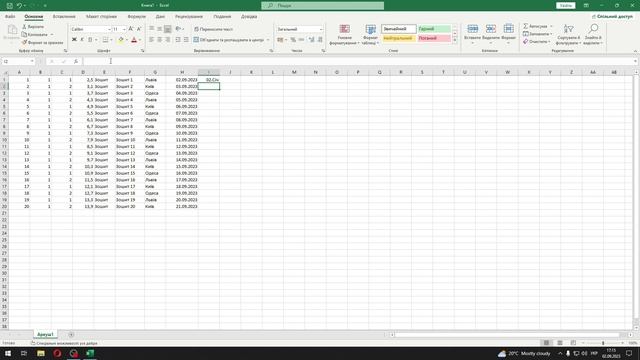Apply percent style to number
The width and height of the screenshot is (640, 360).
coord(293,40)
